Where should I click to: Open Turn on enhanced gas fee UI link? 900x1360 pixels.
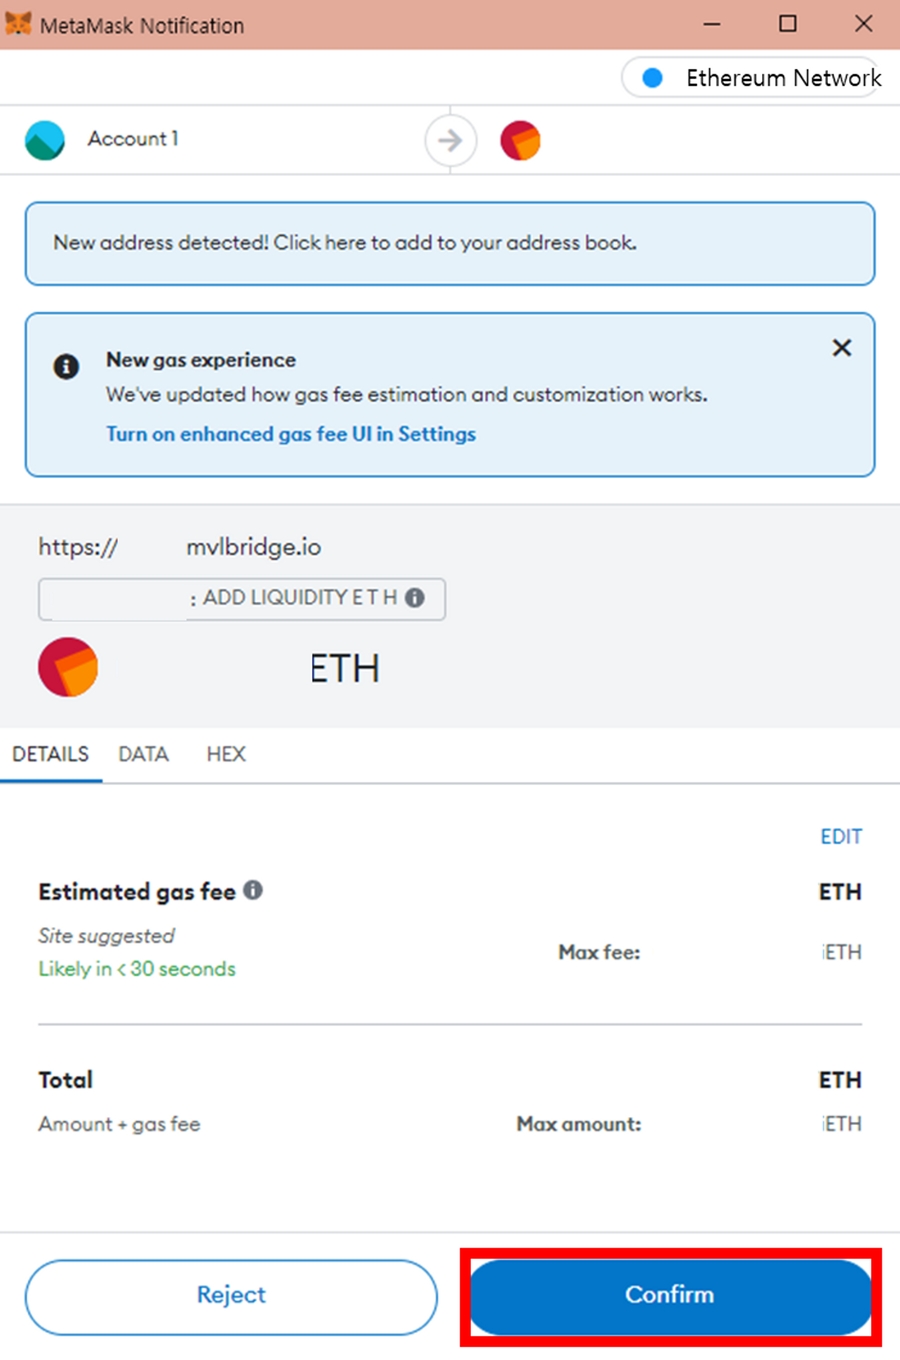pos(291,434)
